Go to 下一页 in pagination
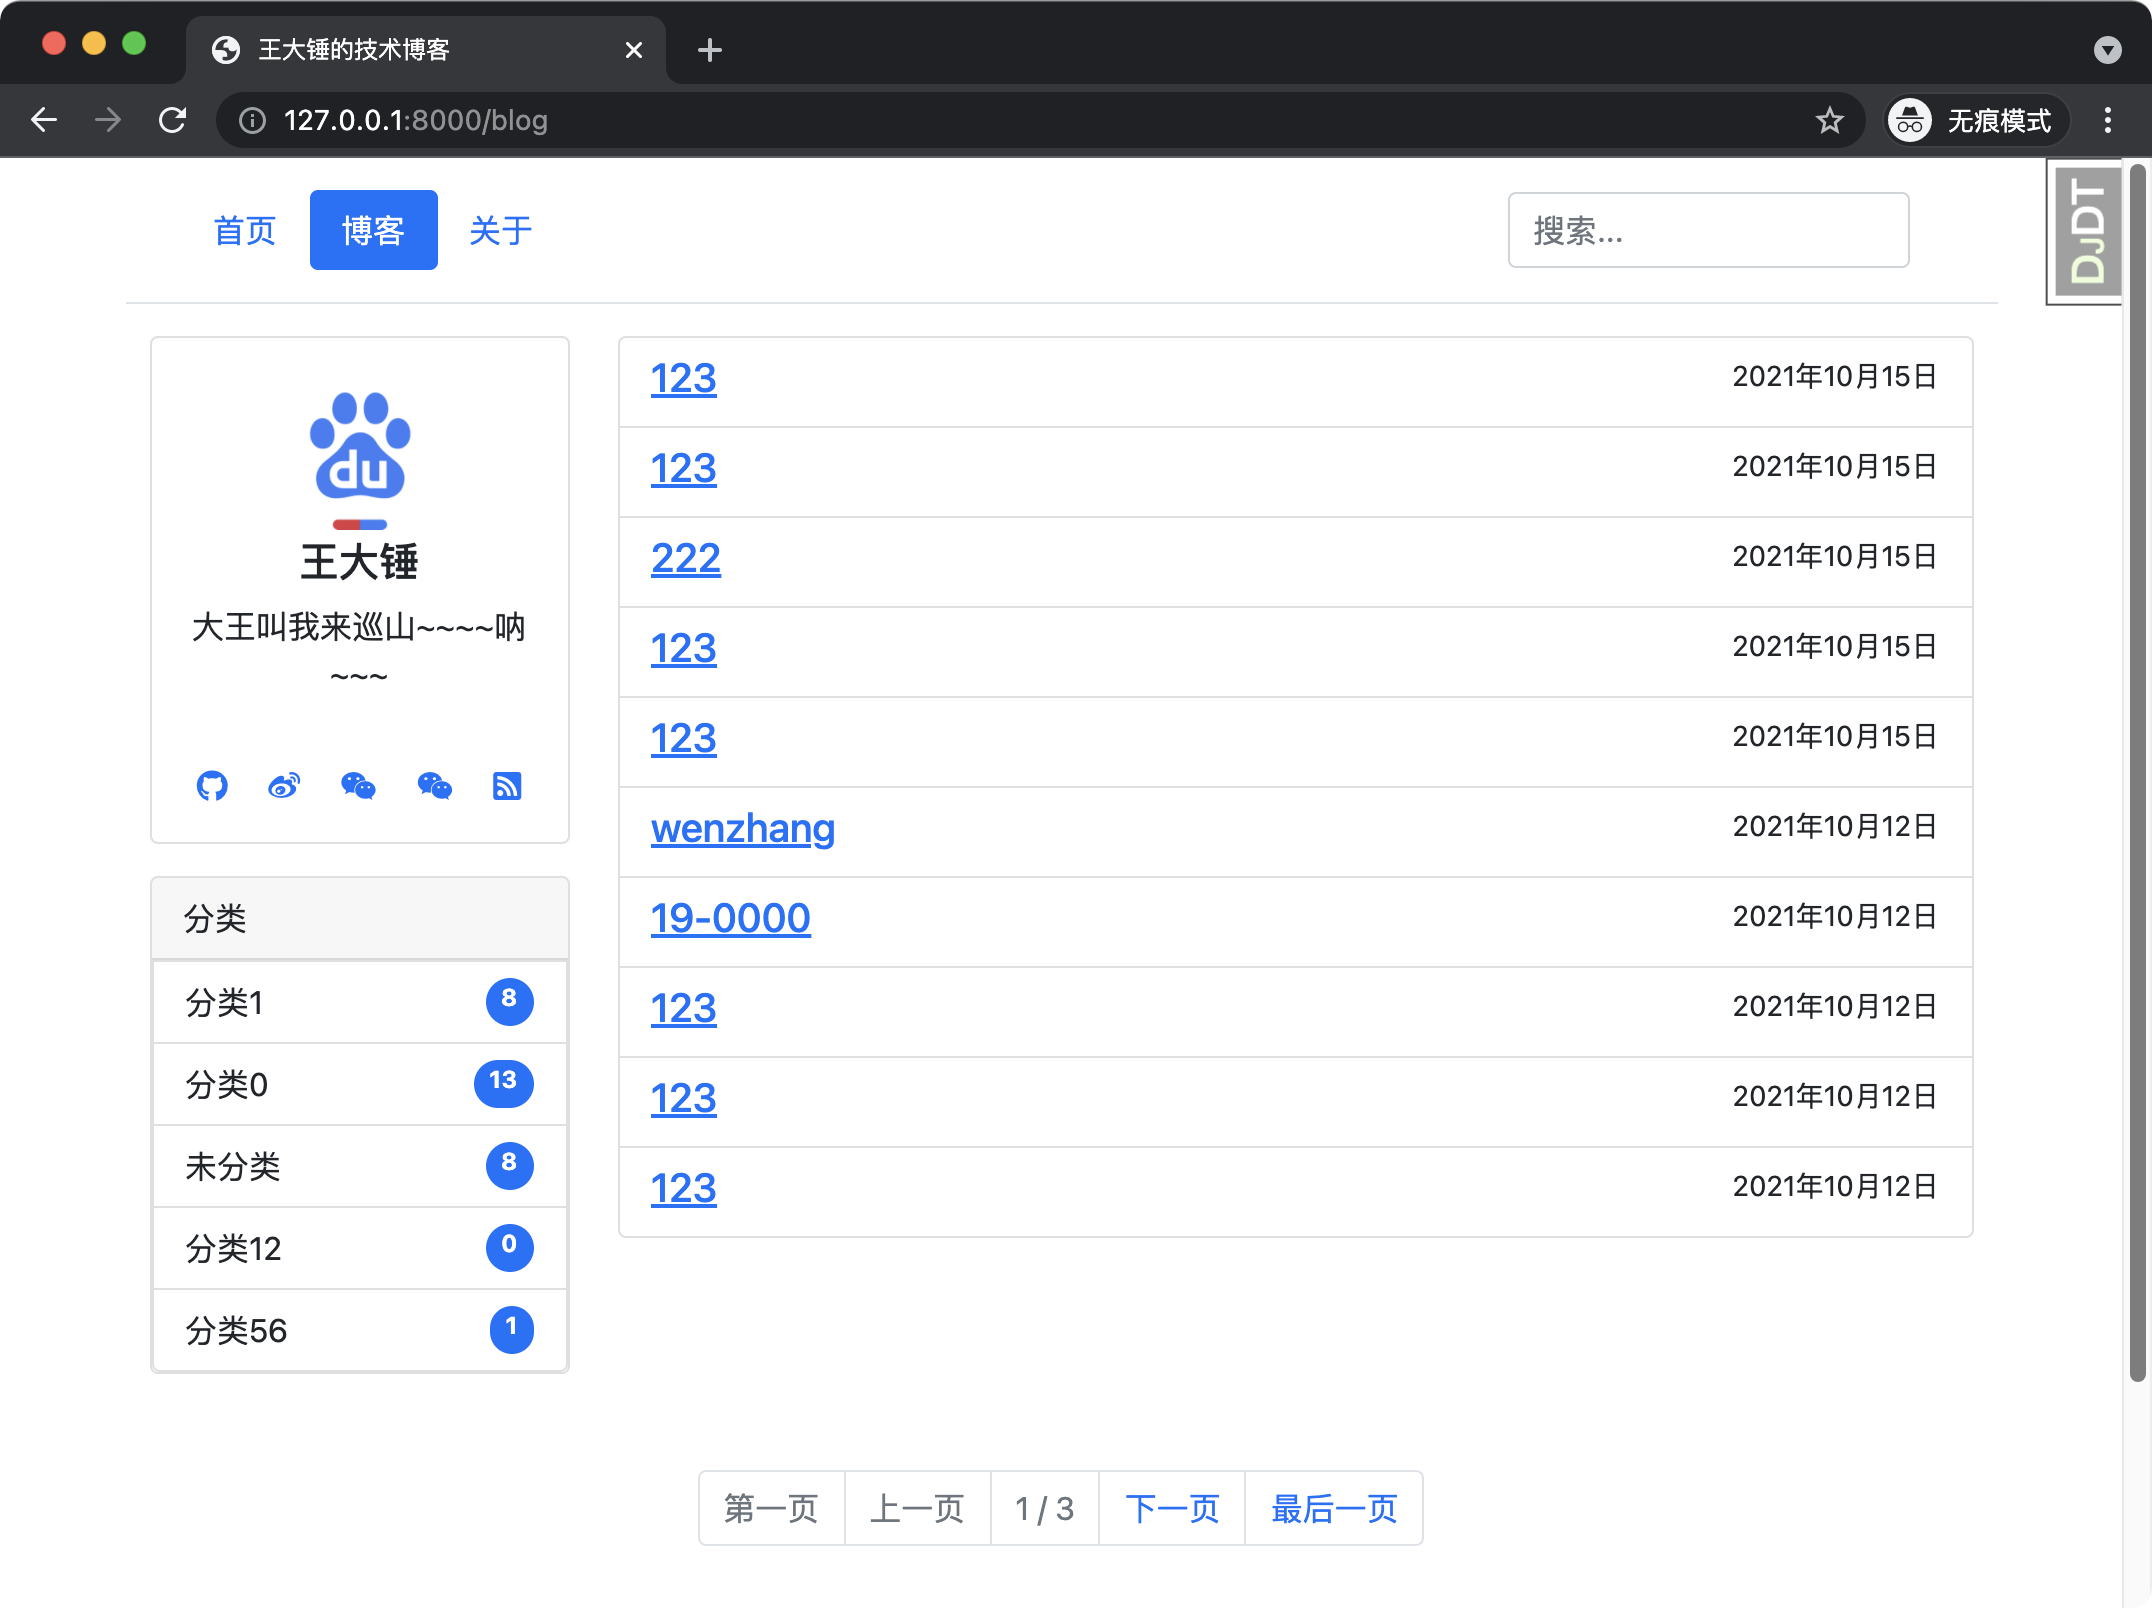Screen dimensions: 2152x1608 coord(1172,1508)
